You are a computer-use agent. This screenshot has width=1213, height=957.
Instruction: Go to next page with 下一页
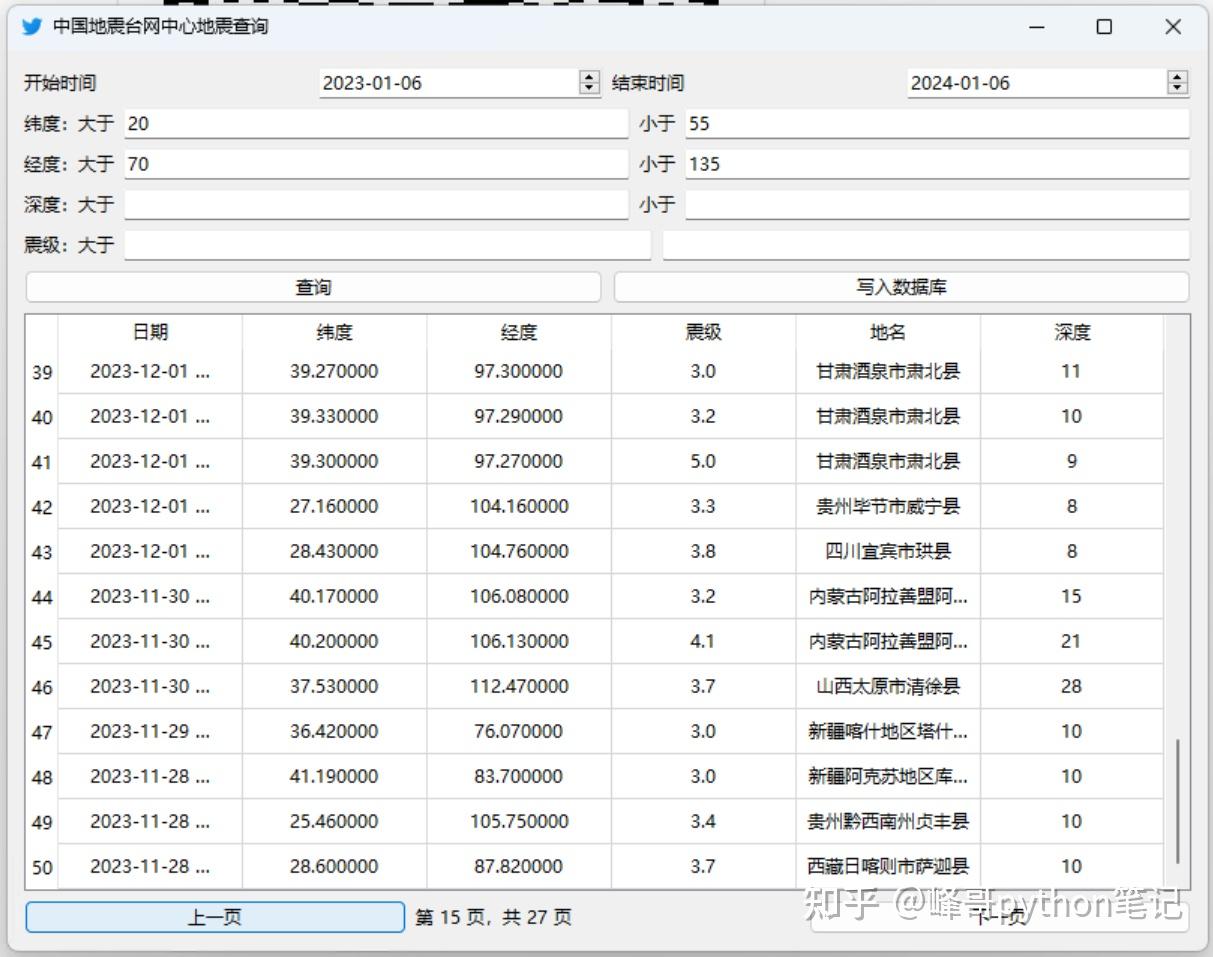coord(1000,917)
